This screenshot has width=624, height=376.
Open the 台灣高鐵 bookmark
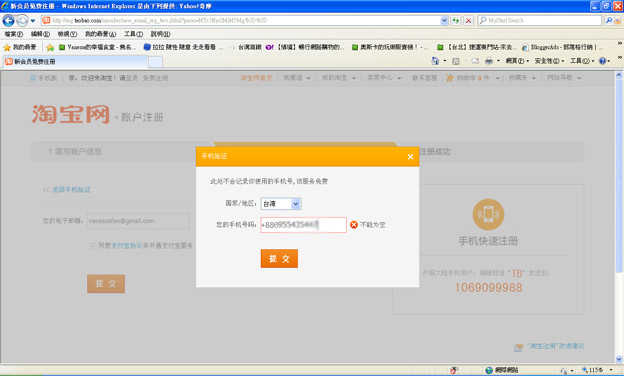click(x=245, y=47)
